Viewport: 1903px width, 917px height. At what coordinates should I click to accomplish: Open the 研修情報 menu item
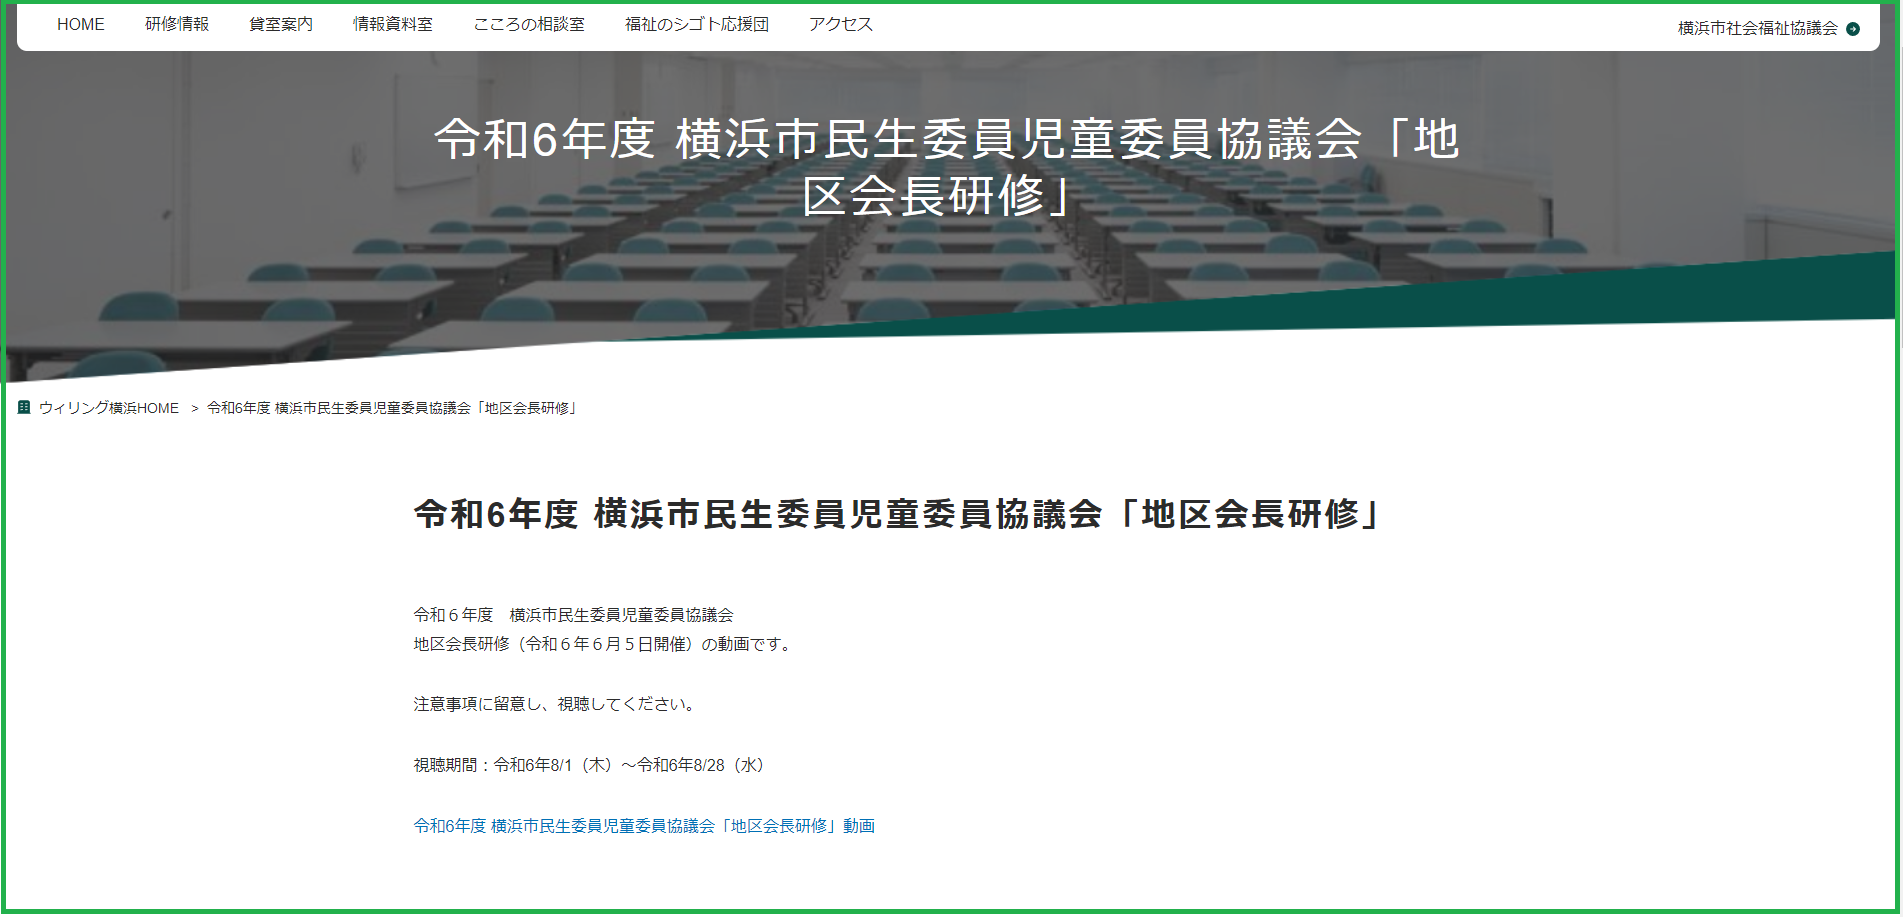click(x=177, y=24)
